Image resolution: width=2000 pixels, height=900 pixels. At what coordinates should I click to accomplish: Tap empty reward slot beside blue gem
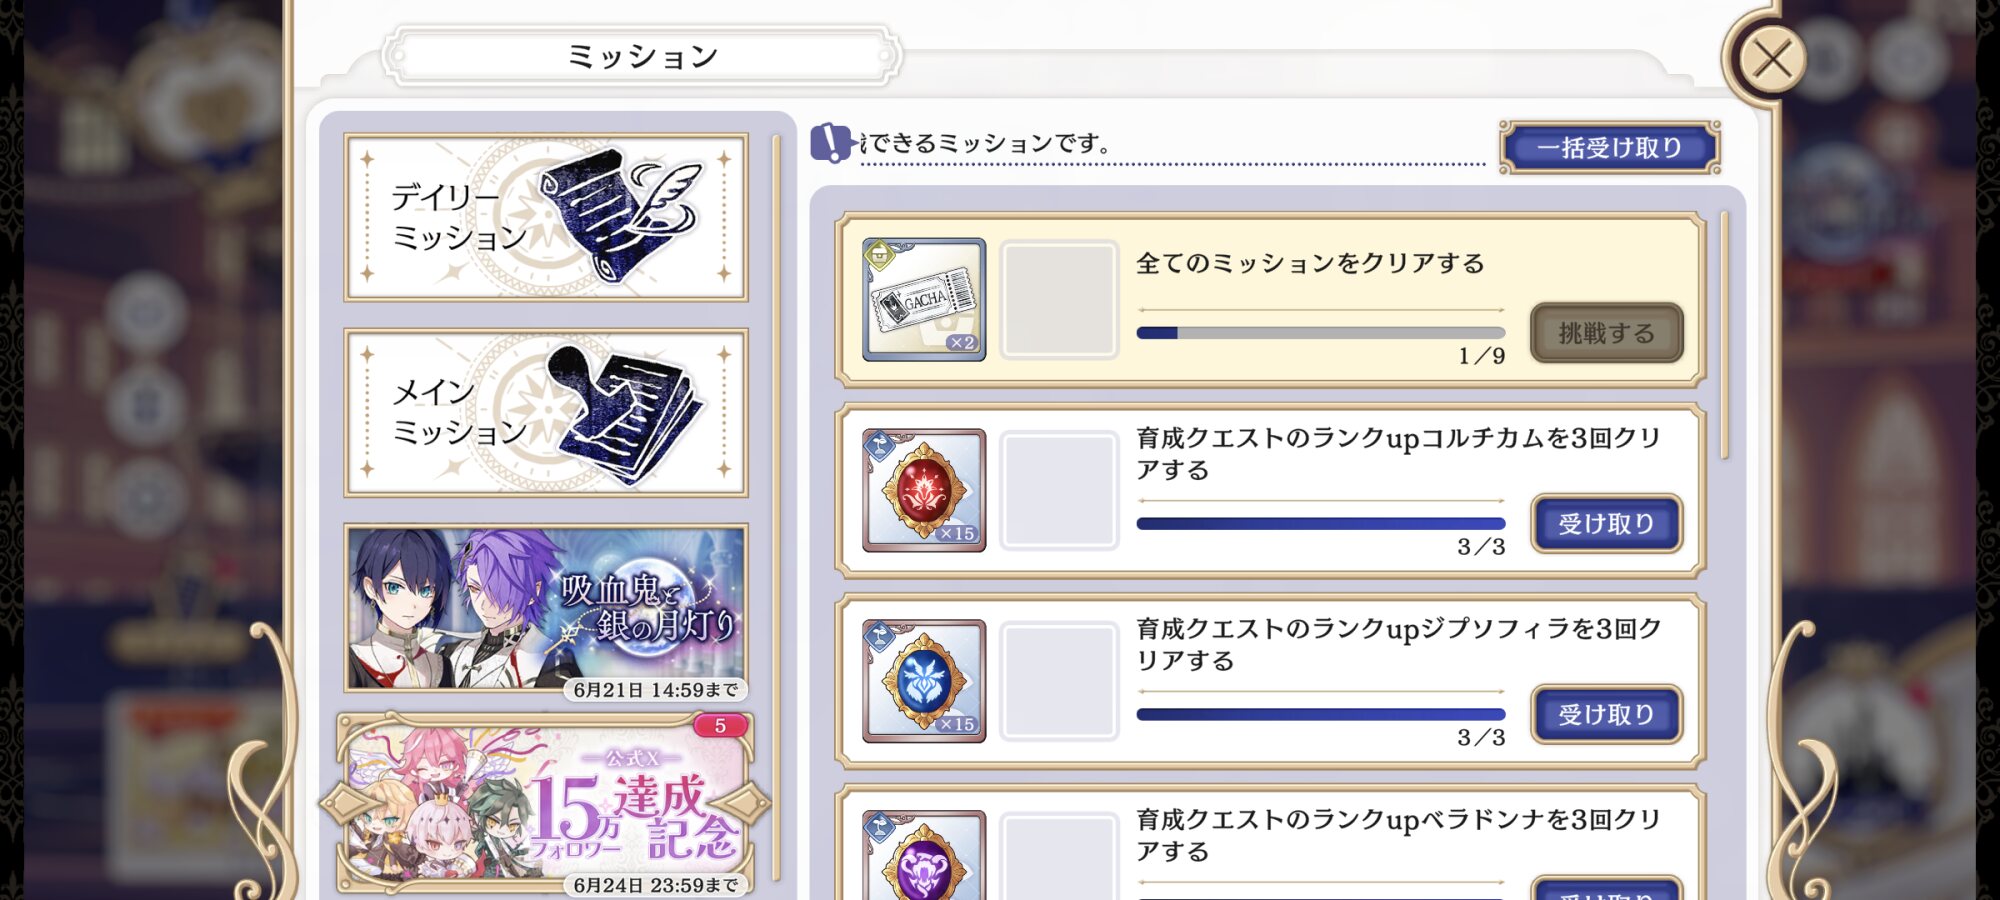pyautogui.click(x=1059, y=681)
